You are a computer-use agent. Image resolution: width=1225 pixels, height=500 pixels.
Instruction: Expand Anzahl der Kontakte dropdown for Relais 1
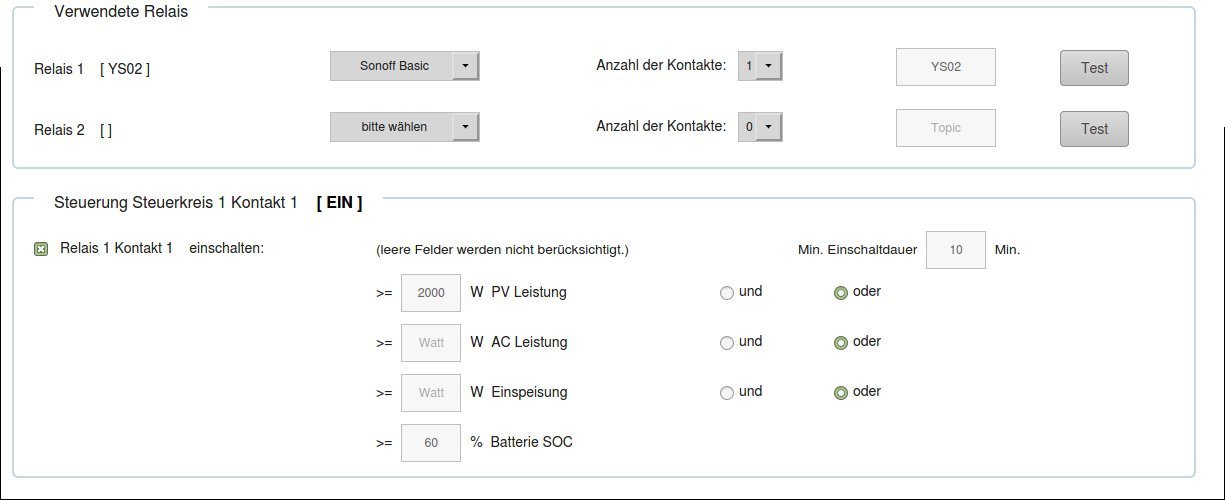tap(760, 66)
